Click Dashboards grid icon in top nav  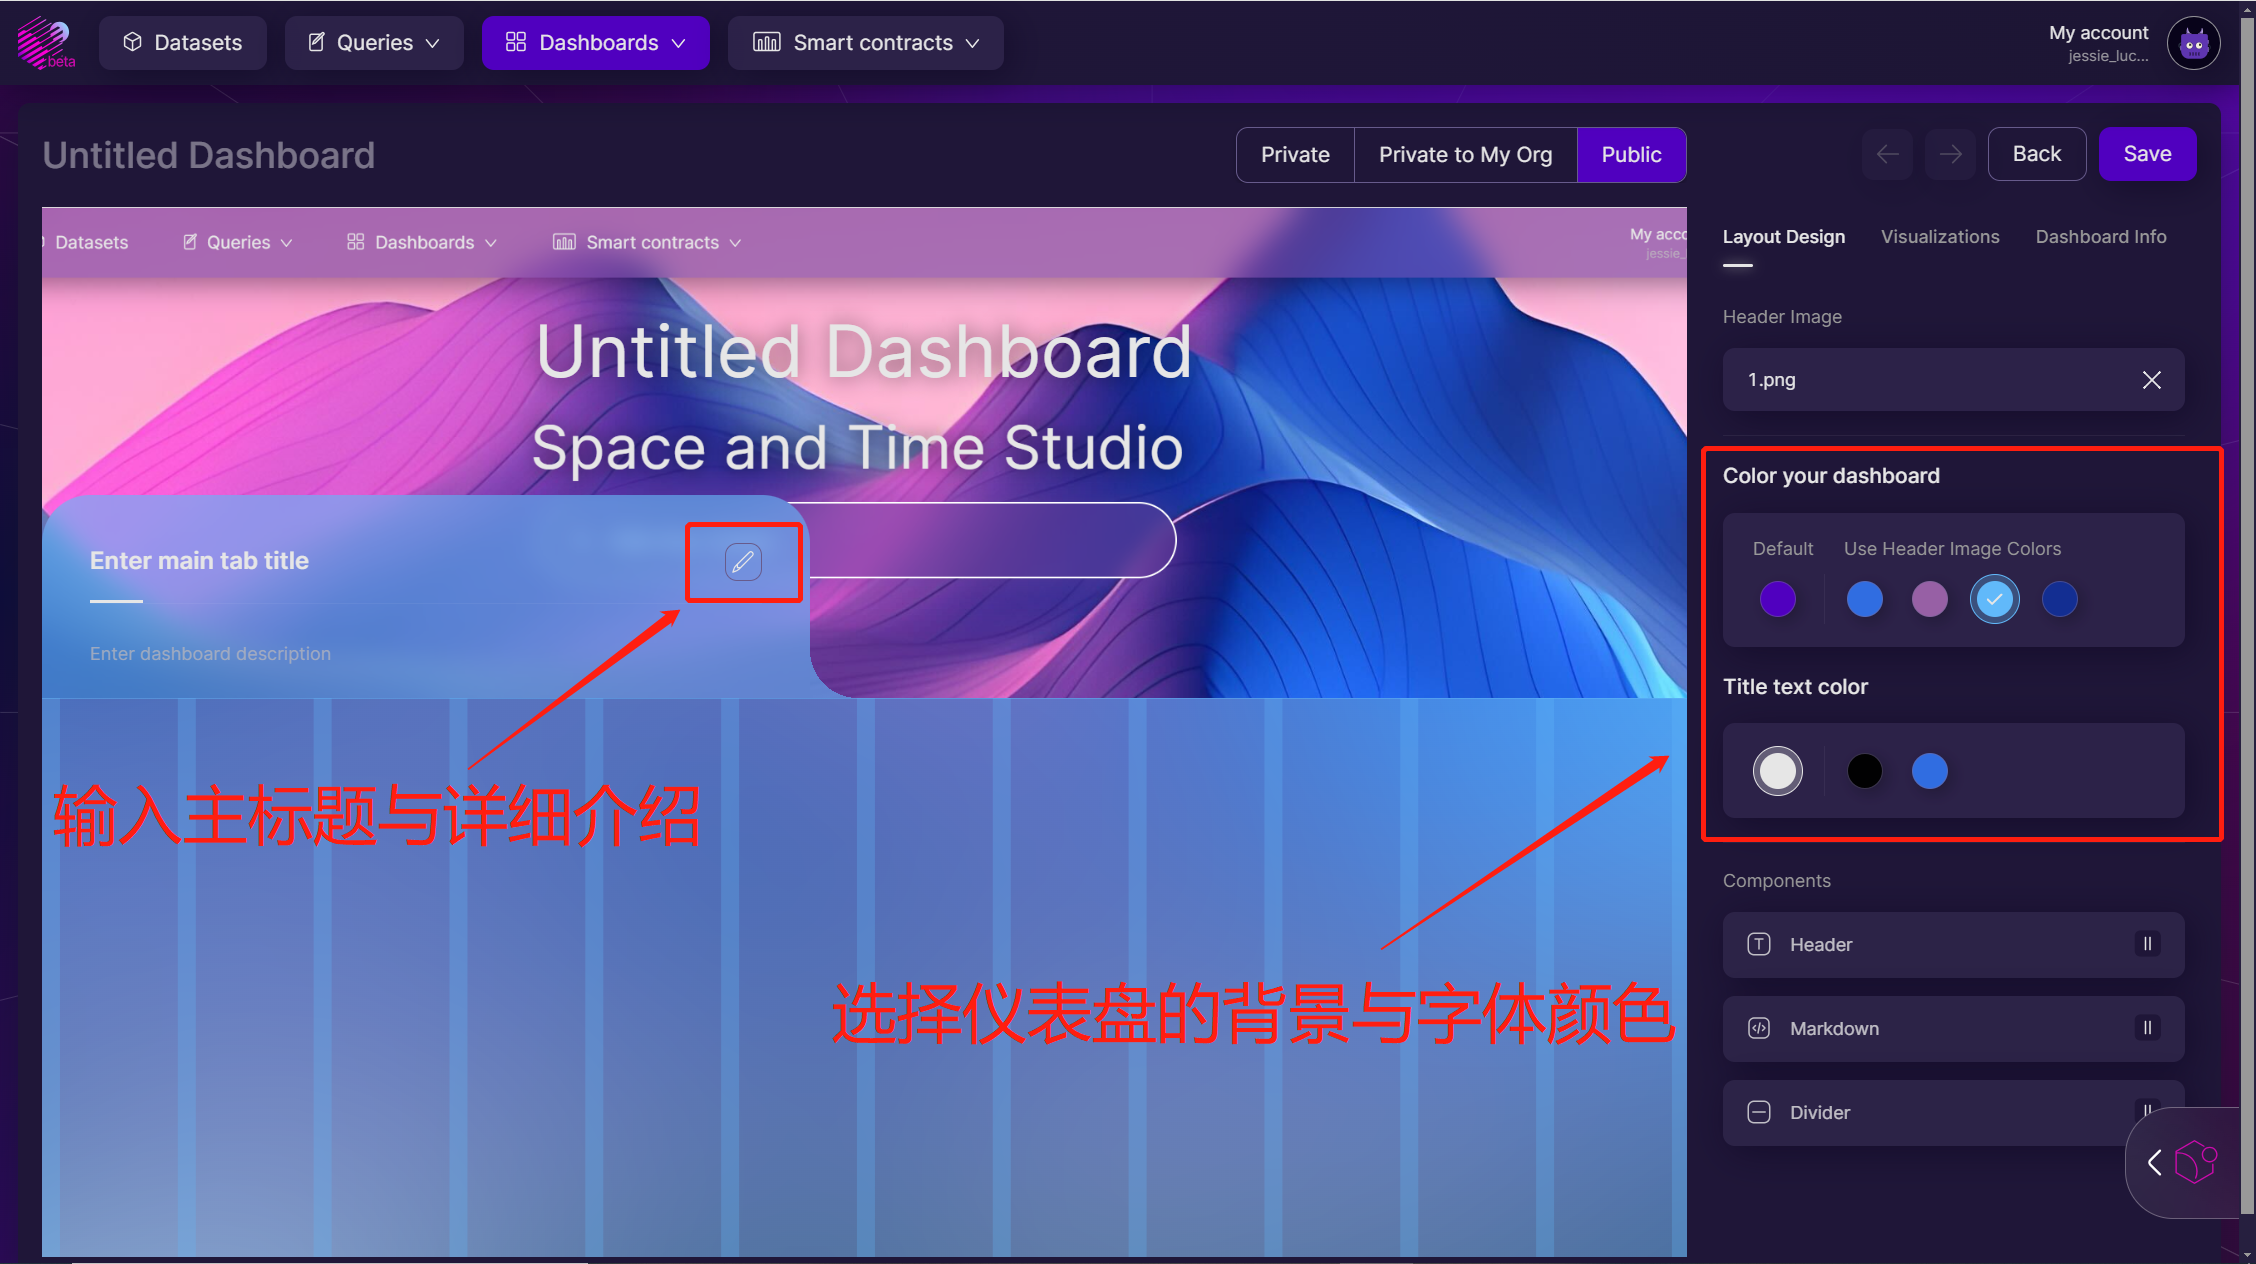[x=515, y=42]
